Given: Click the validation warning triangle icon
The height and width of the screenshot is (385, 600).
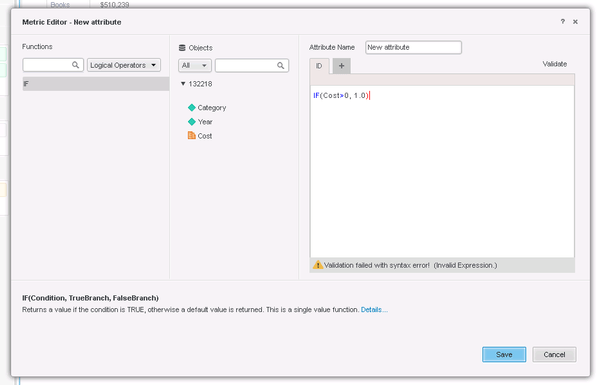Looking at the screenshot, I should pyautogui.click(x=318, y=265).
